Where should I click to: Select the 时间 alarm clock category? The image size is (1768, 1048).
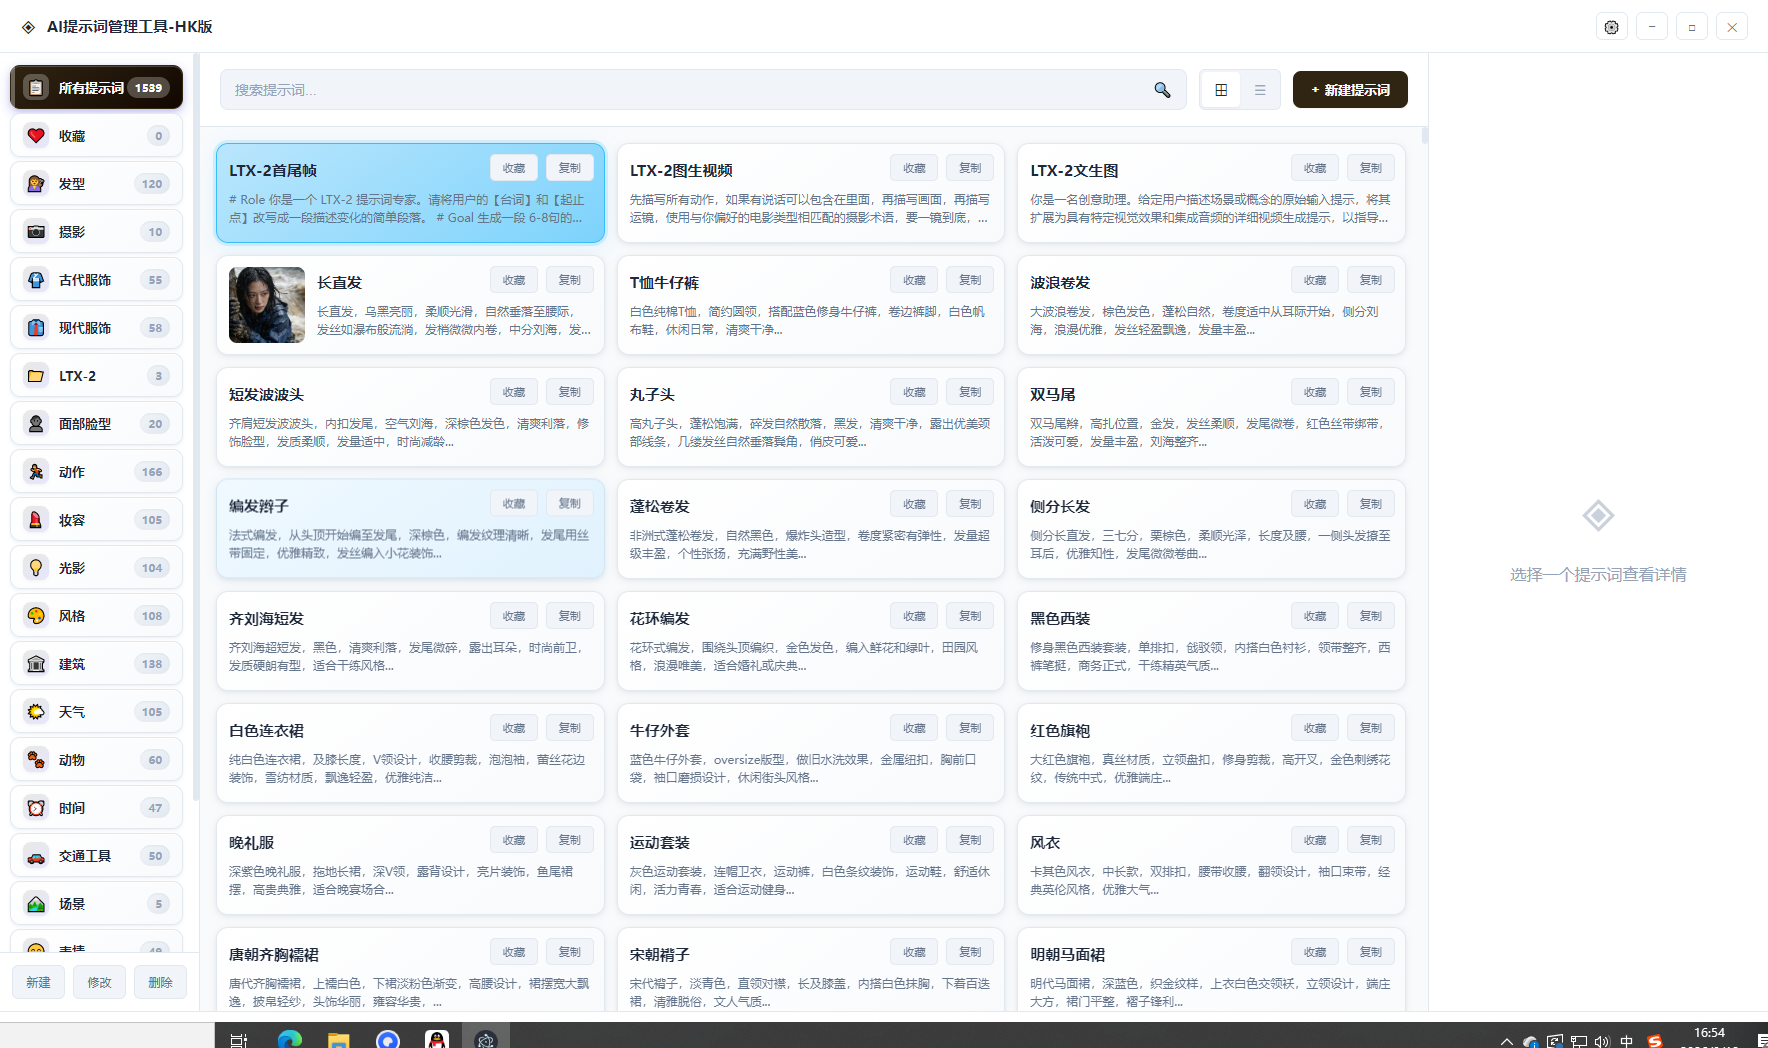(x=97, y=808)
